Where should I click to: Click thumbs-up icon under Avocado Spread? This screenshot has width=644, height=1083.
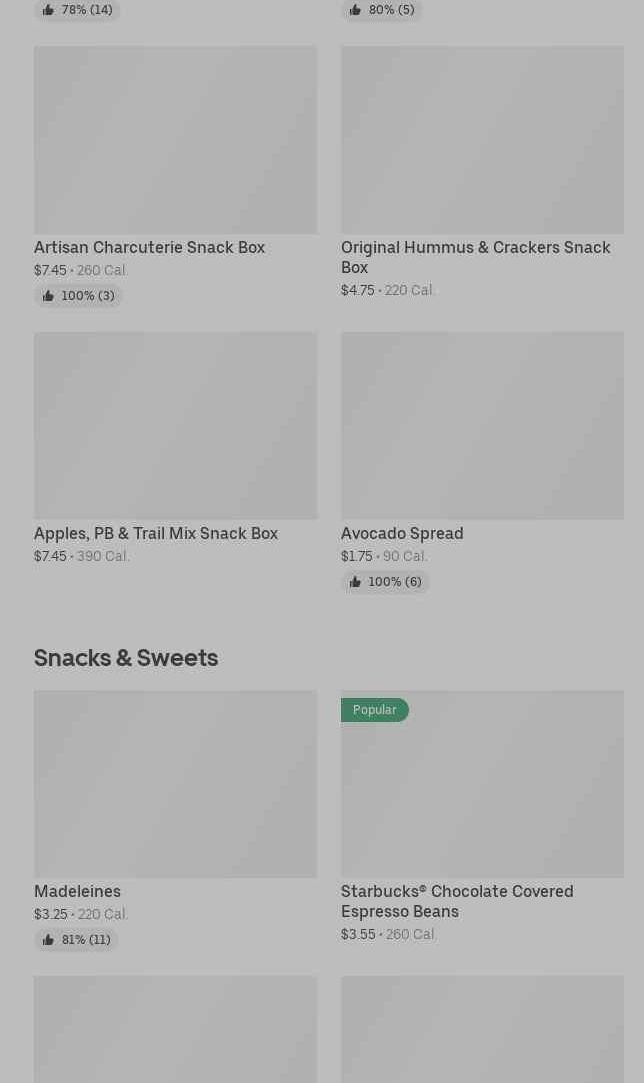point(355,582)
